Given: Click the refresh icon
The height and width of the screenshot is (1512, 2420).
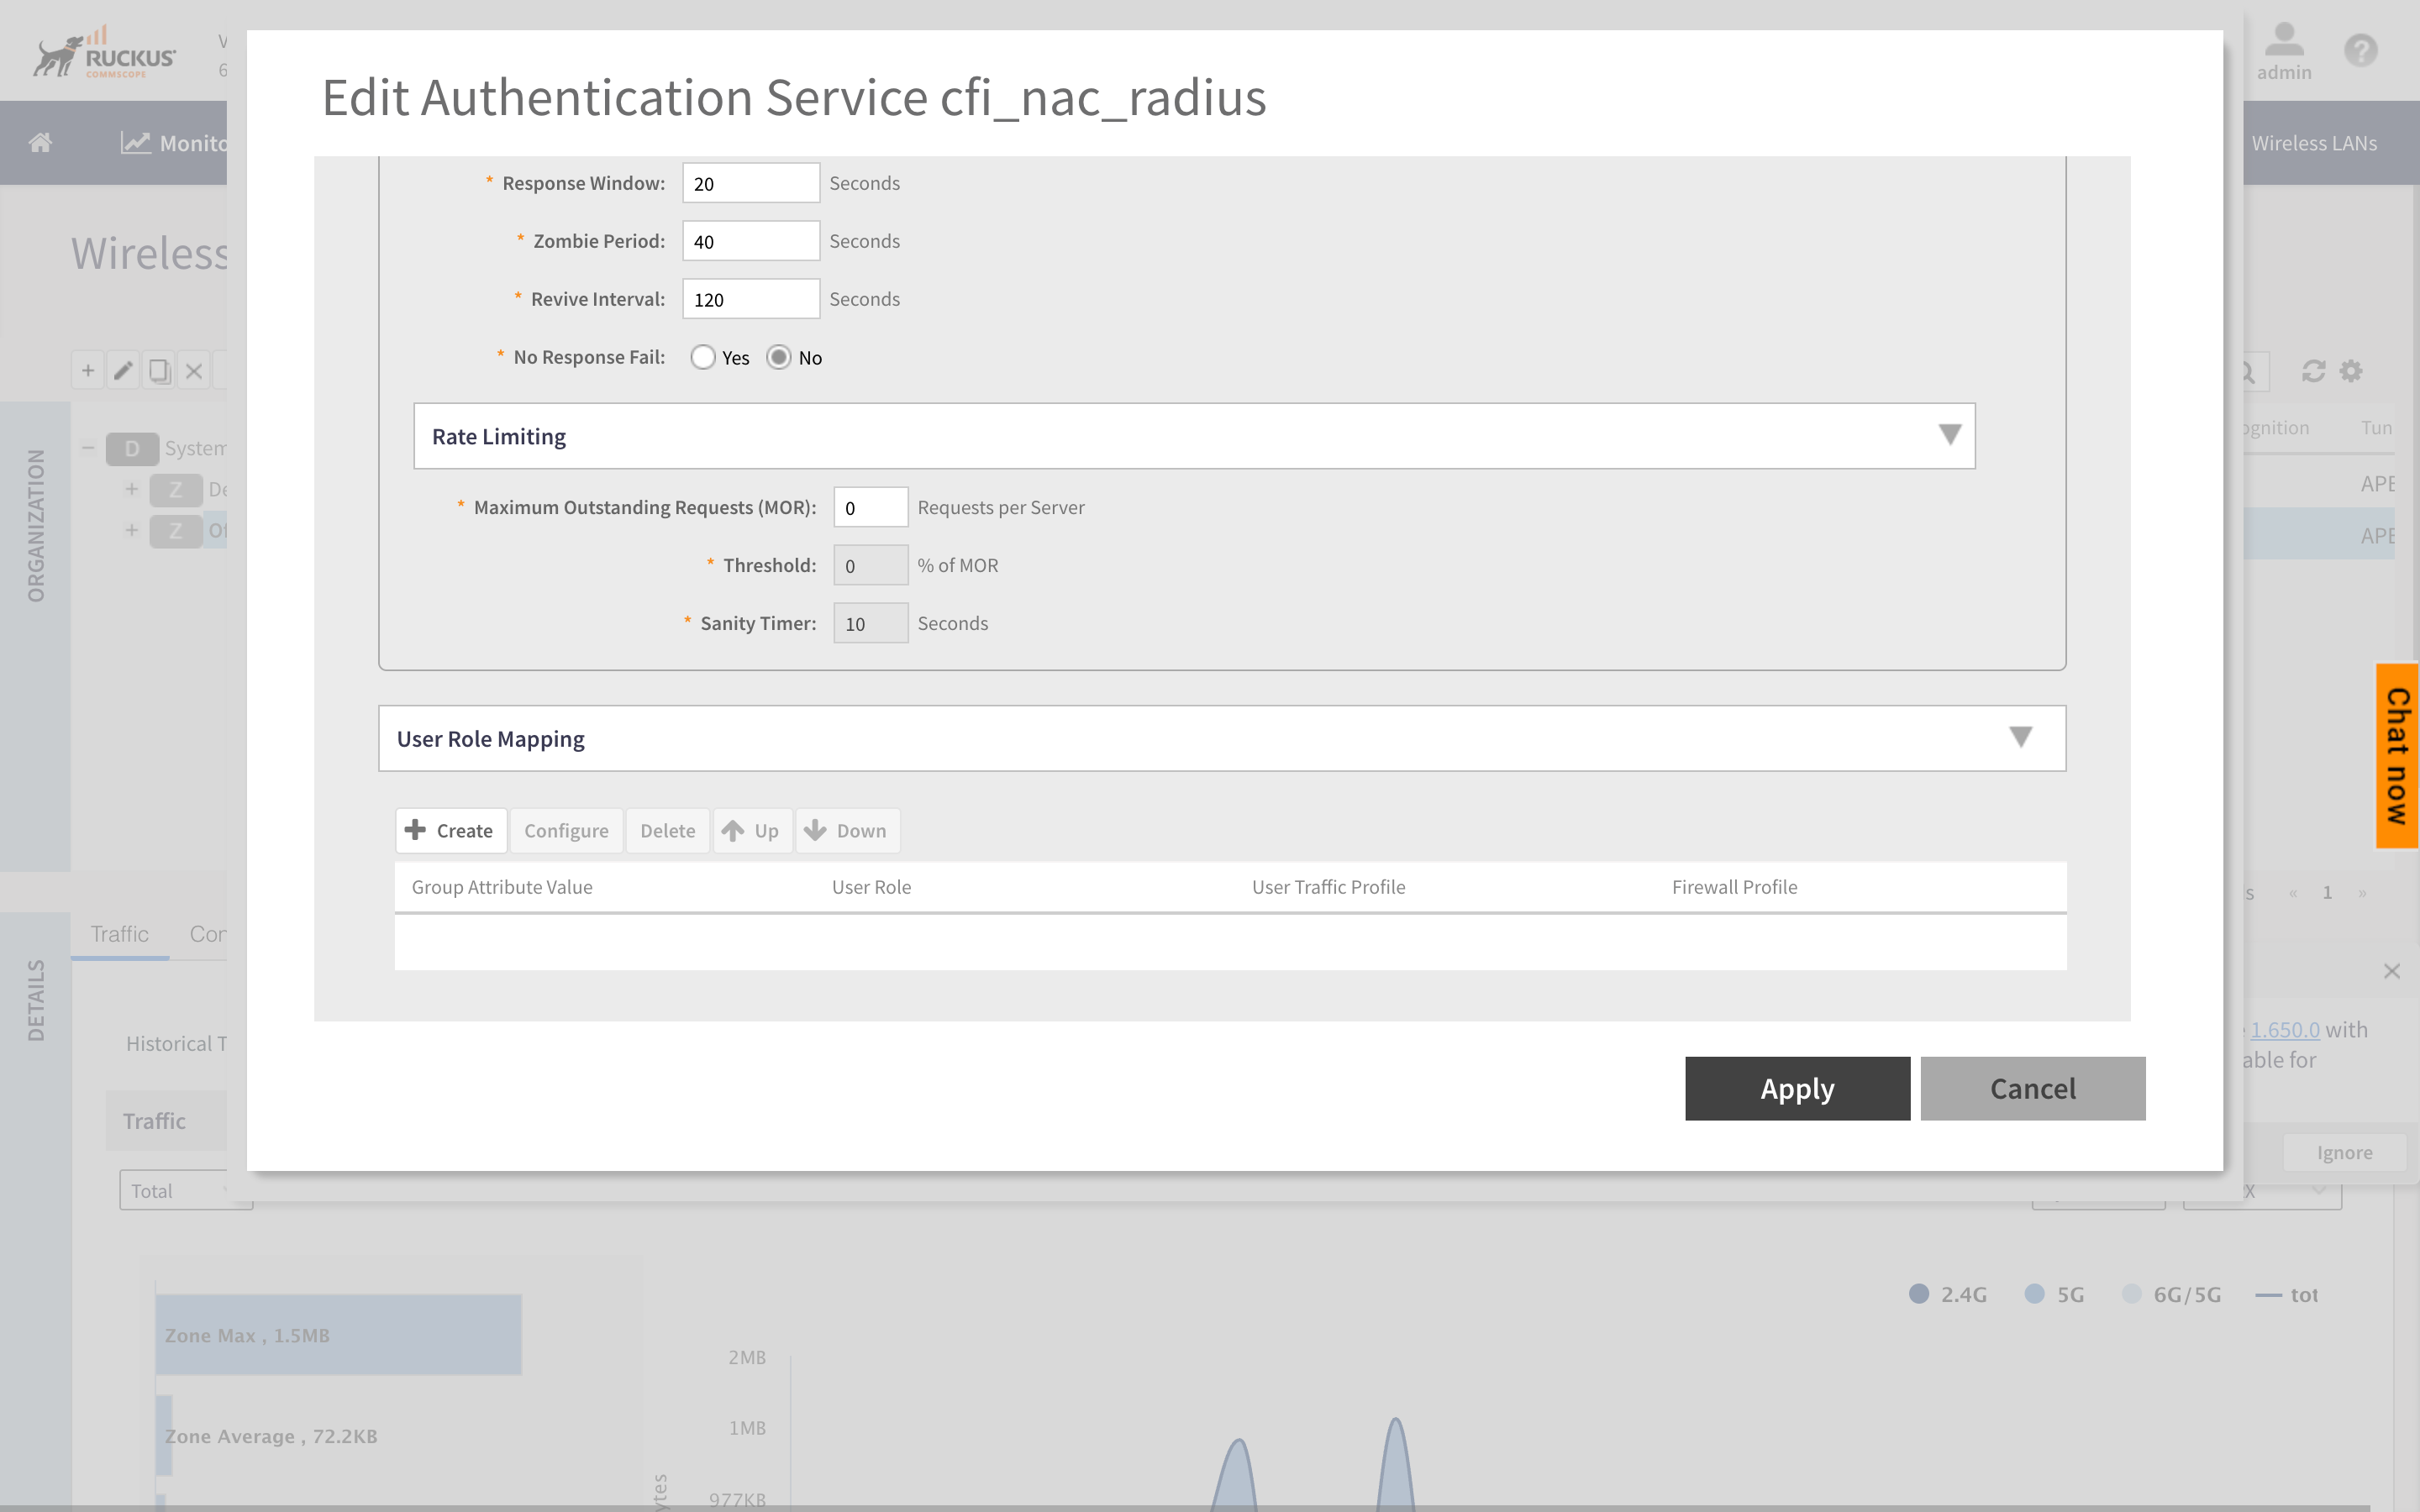Looking at the screenshot, I should 2313,371.
